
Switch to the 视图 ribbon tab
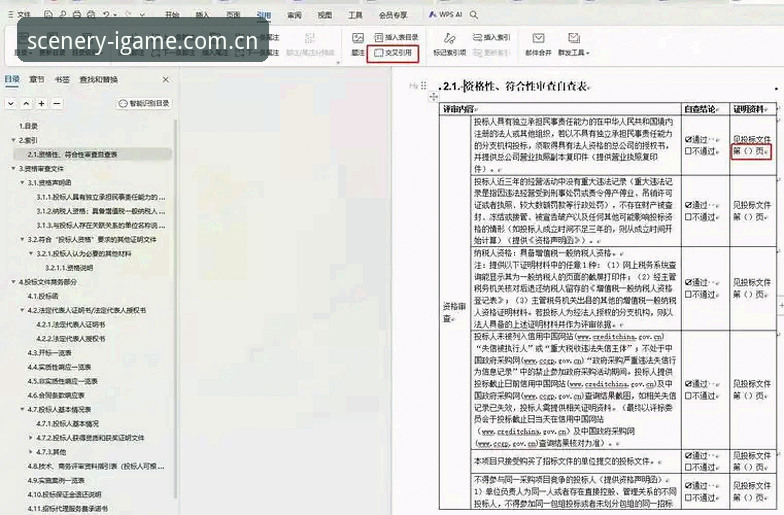click(325, 15)
